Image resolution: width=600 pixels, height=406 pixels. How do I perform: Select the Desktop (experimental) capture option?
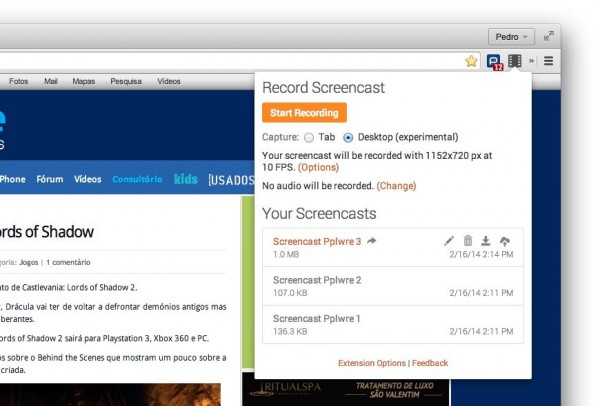(x=348, y=137)
